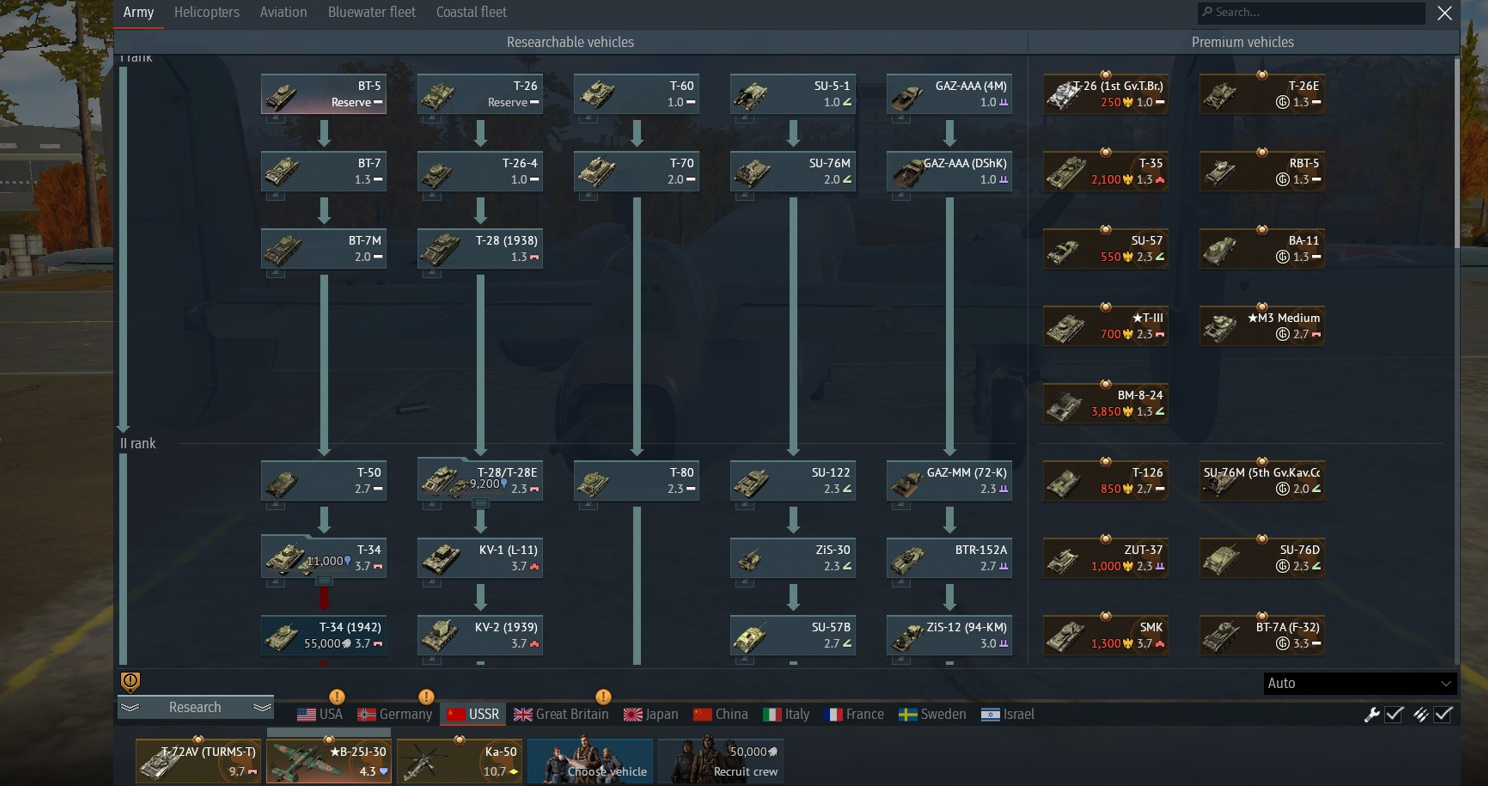Pick the premium ZUT-37 vehicle
Viewport: 1488px width, 786px height.
pyautogui.click(x=1106, y=557)
